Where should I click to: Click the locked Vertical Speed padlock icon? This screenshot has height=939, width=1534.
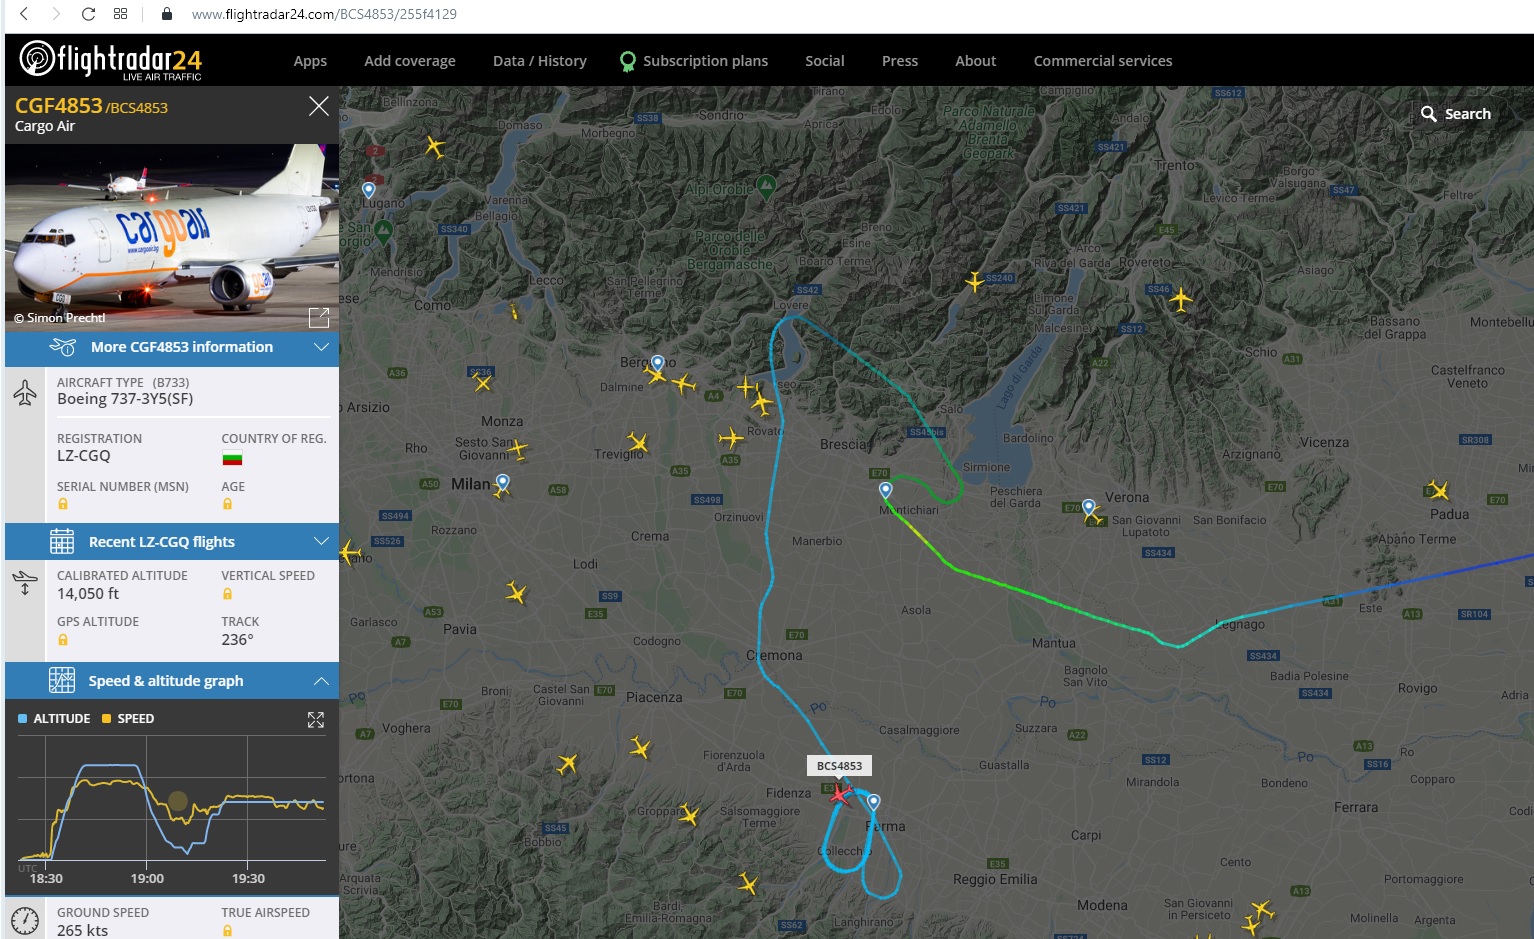click(x=227, y=594)
